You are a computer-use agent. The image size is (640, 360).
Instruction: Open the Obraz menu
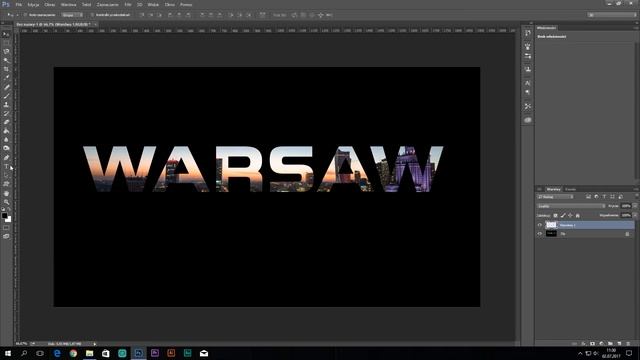click(x=49, y=5)
